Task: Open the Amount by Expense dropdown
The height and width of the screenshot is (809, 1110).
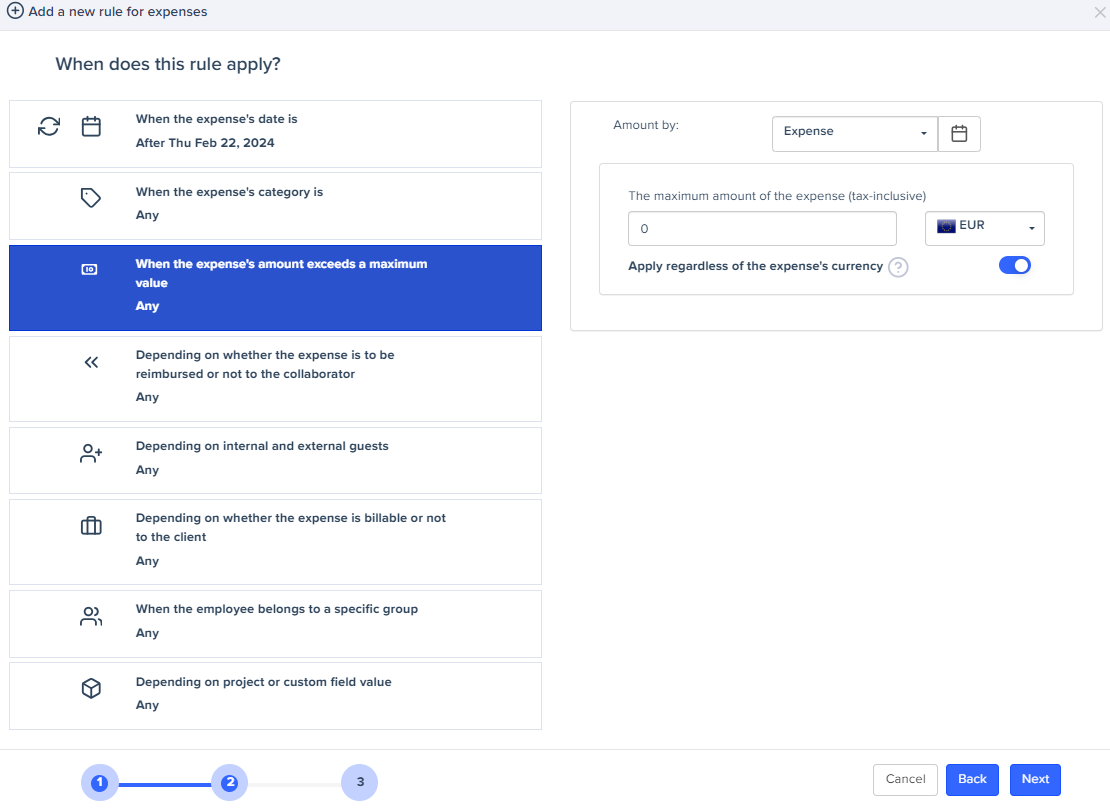Action: pyautogui.click(x=854, y=133)
